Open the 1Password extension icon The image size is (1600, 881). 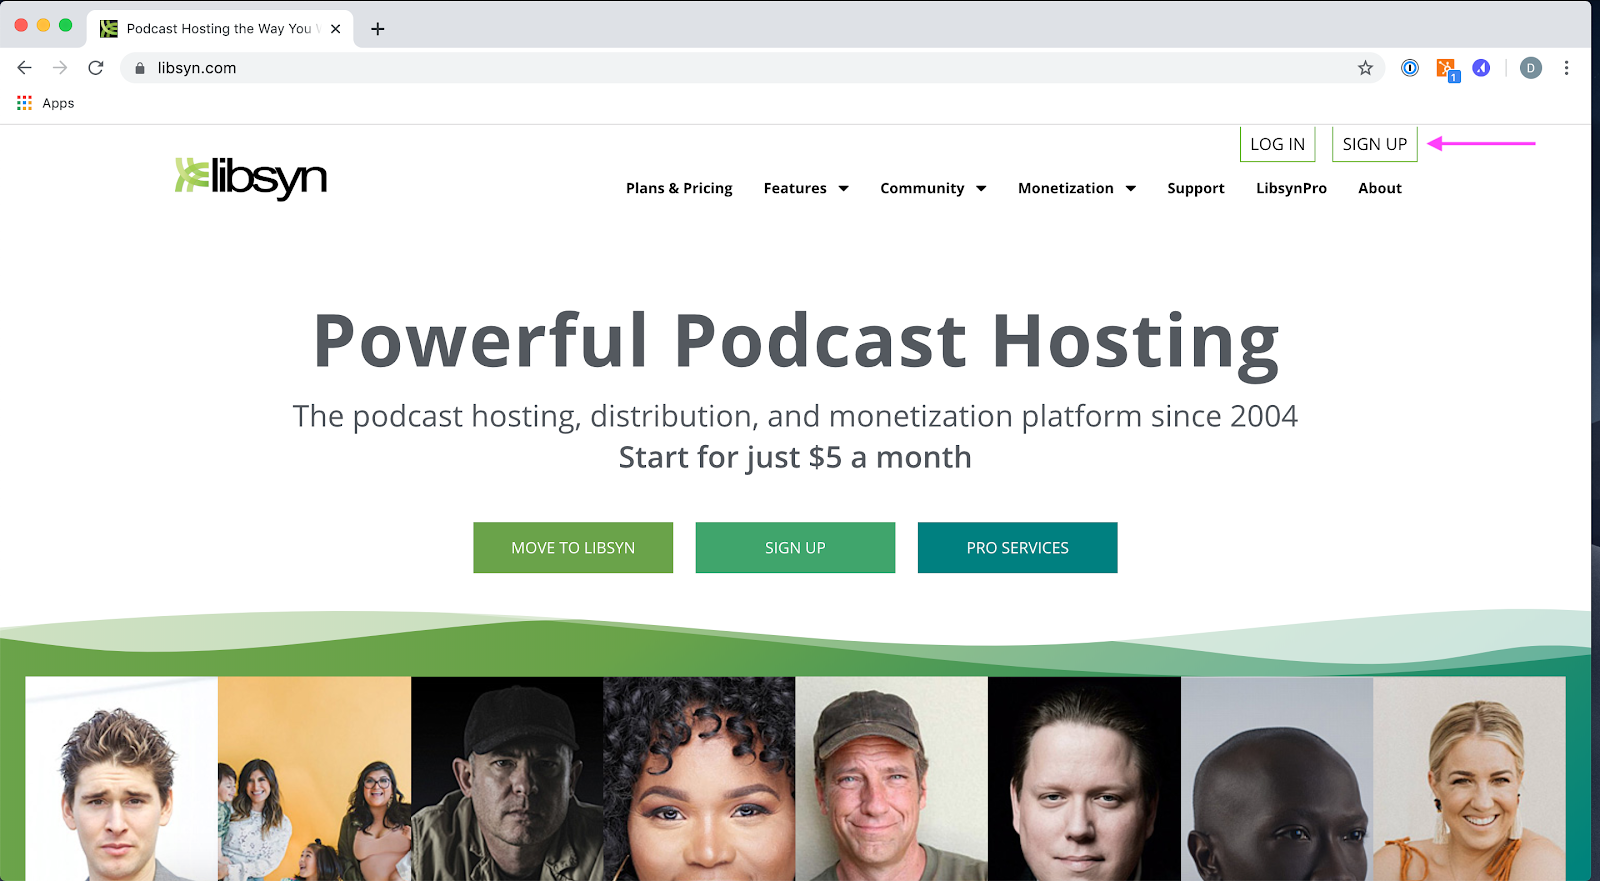click(x=1410, y=68)
